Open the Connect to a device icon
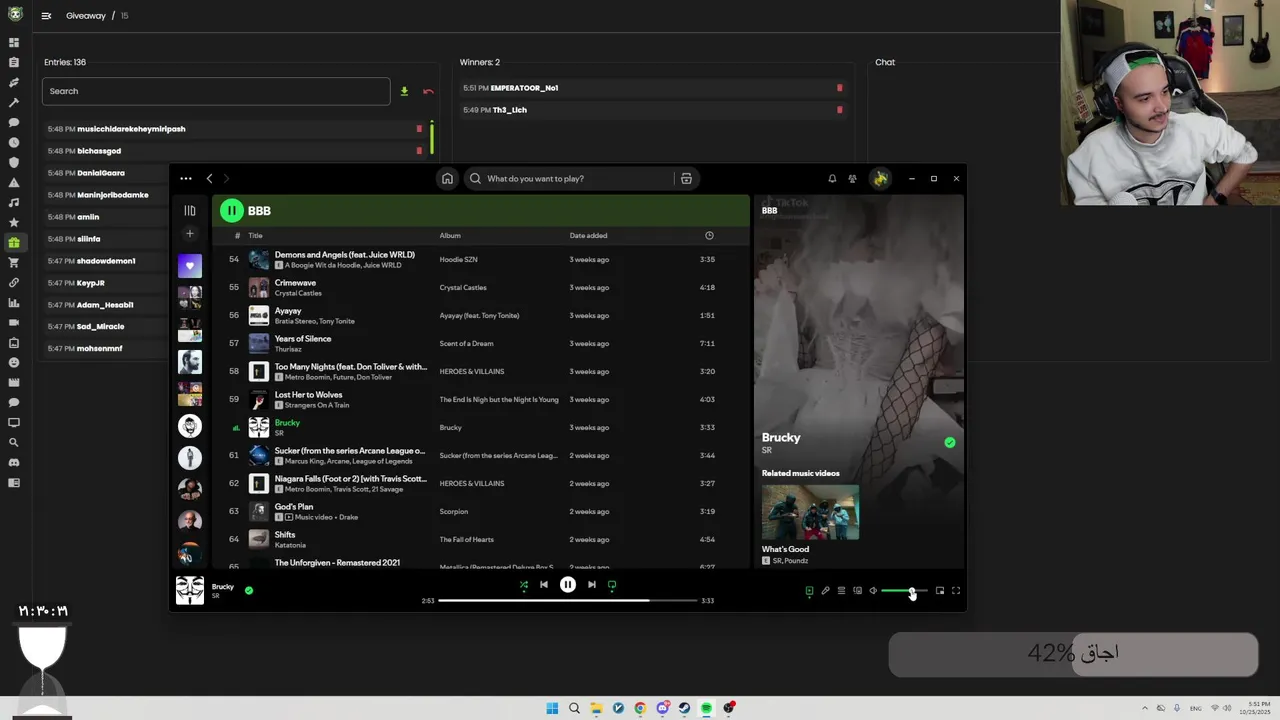This screenshot has height=720, width=1280. [857, 591]
